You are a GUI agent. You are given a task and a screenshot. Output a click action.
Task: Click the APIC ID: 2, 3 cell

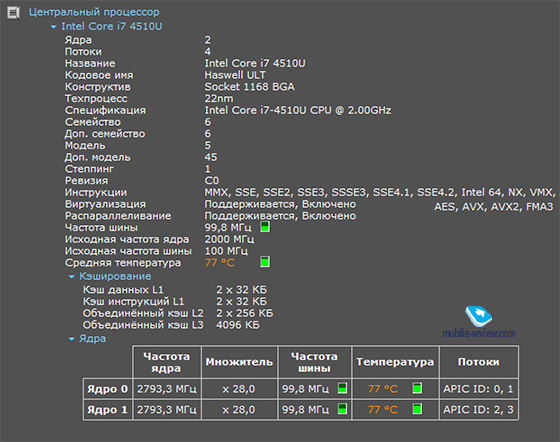pyautogui.click(x=479, y=410)
